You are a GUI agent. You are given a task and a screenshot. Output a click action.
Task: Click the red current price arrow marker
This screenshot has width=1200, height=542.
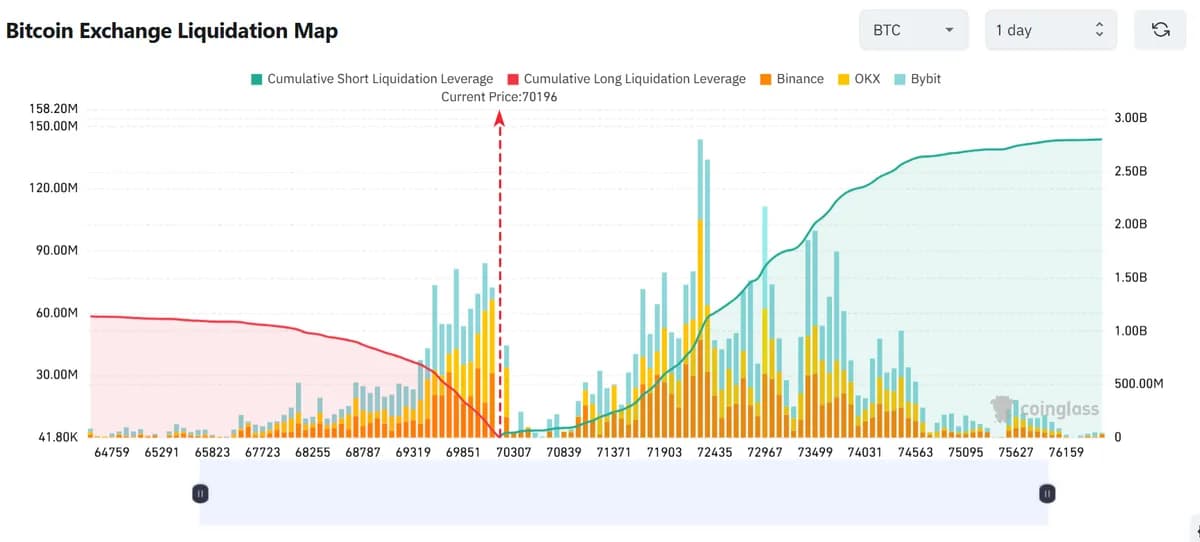[x=499, y=118]
